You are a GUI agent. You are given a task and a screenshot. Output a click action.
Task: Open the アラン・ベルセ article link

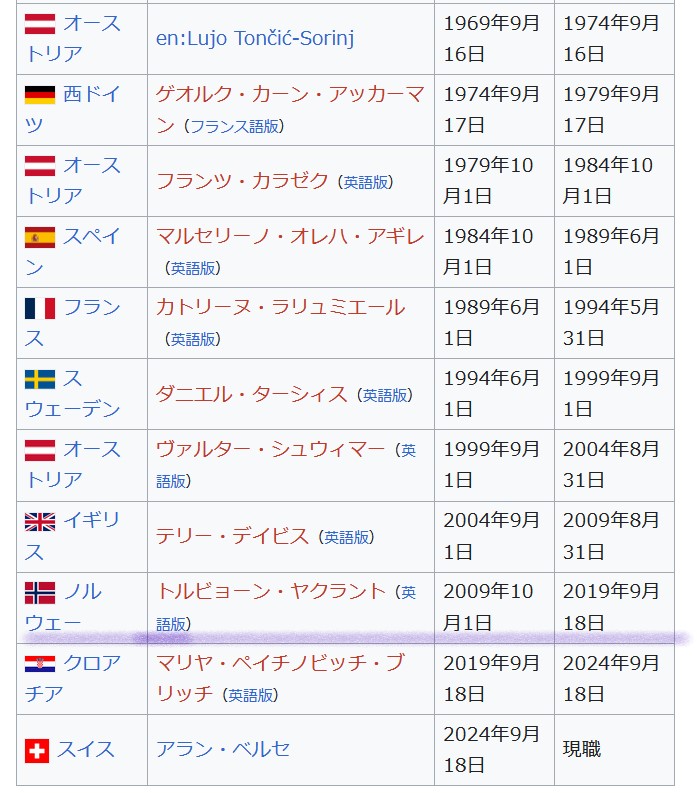pyautogui.click(x=223, y=750)
